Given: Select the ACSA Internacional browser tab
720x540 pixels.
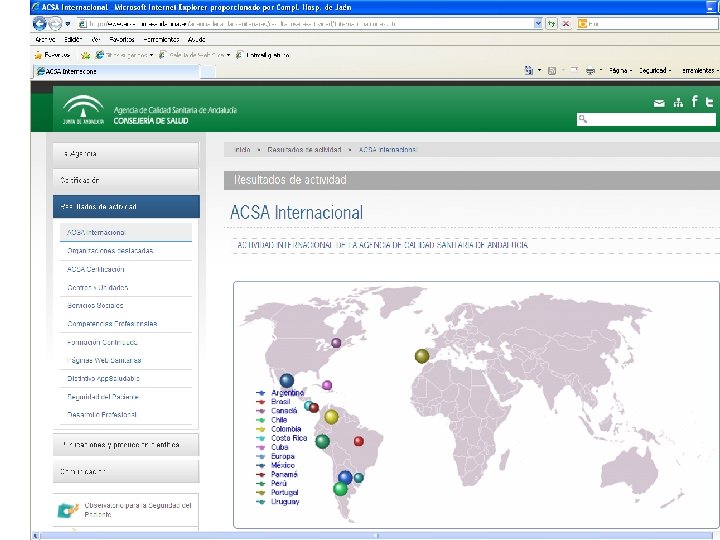Looking at the screenshot, I should point(117,72).
